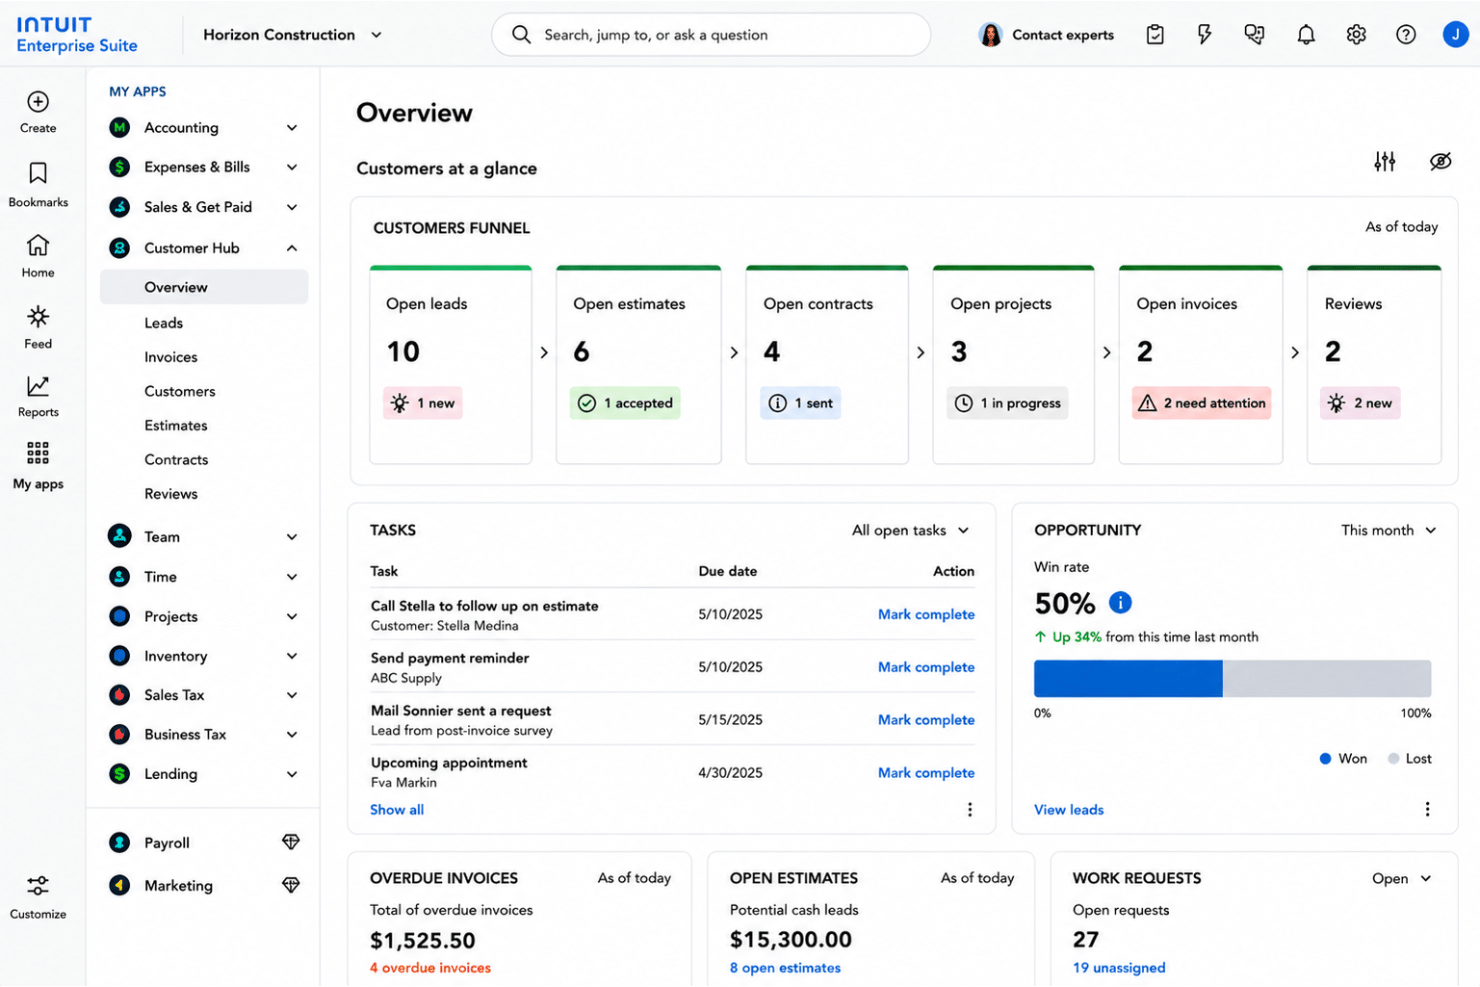1480x987 pixels.
Task: Open Reports from the left rail
Action: click(38, 396)
